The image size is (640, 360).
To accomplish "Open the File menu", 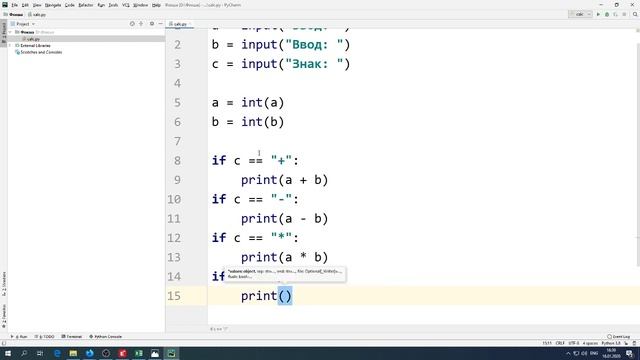I will (14, 5).
